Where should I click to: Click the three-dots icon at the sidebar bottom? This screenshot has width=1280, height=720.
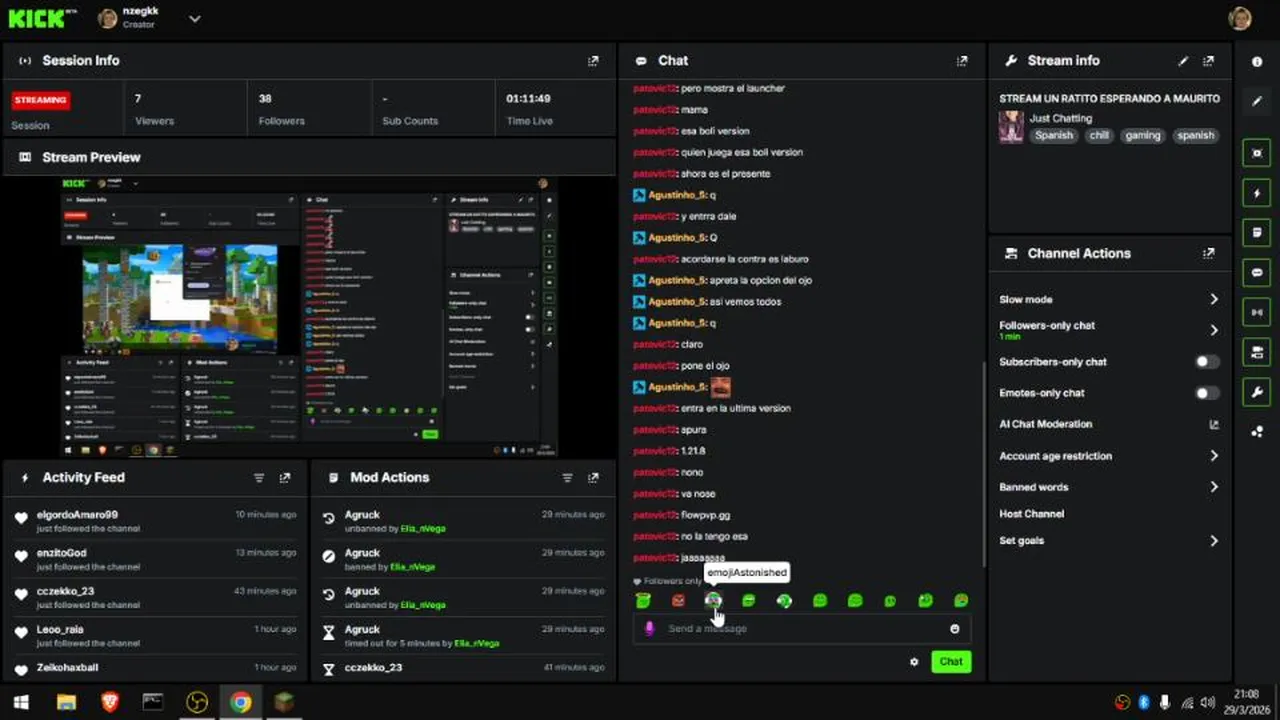(x=1257, y=432)
